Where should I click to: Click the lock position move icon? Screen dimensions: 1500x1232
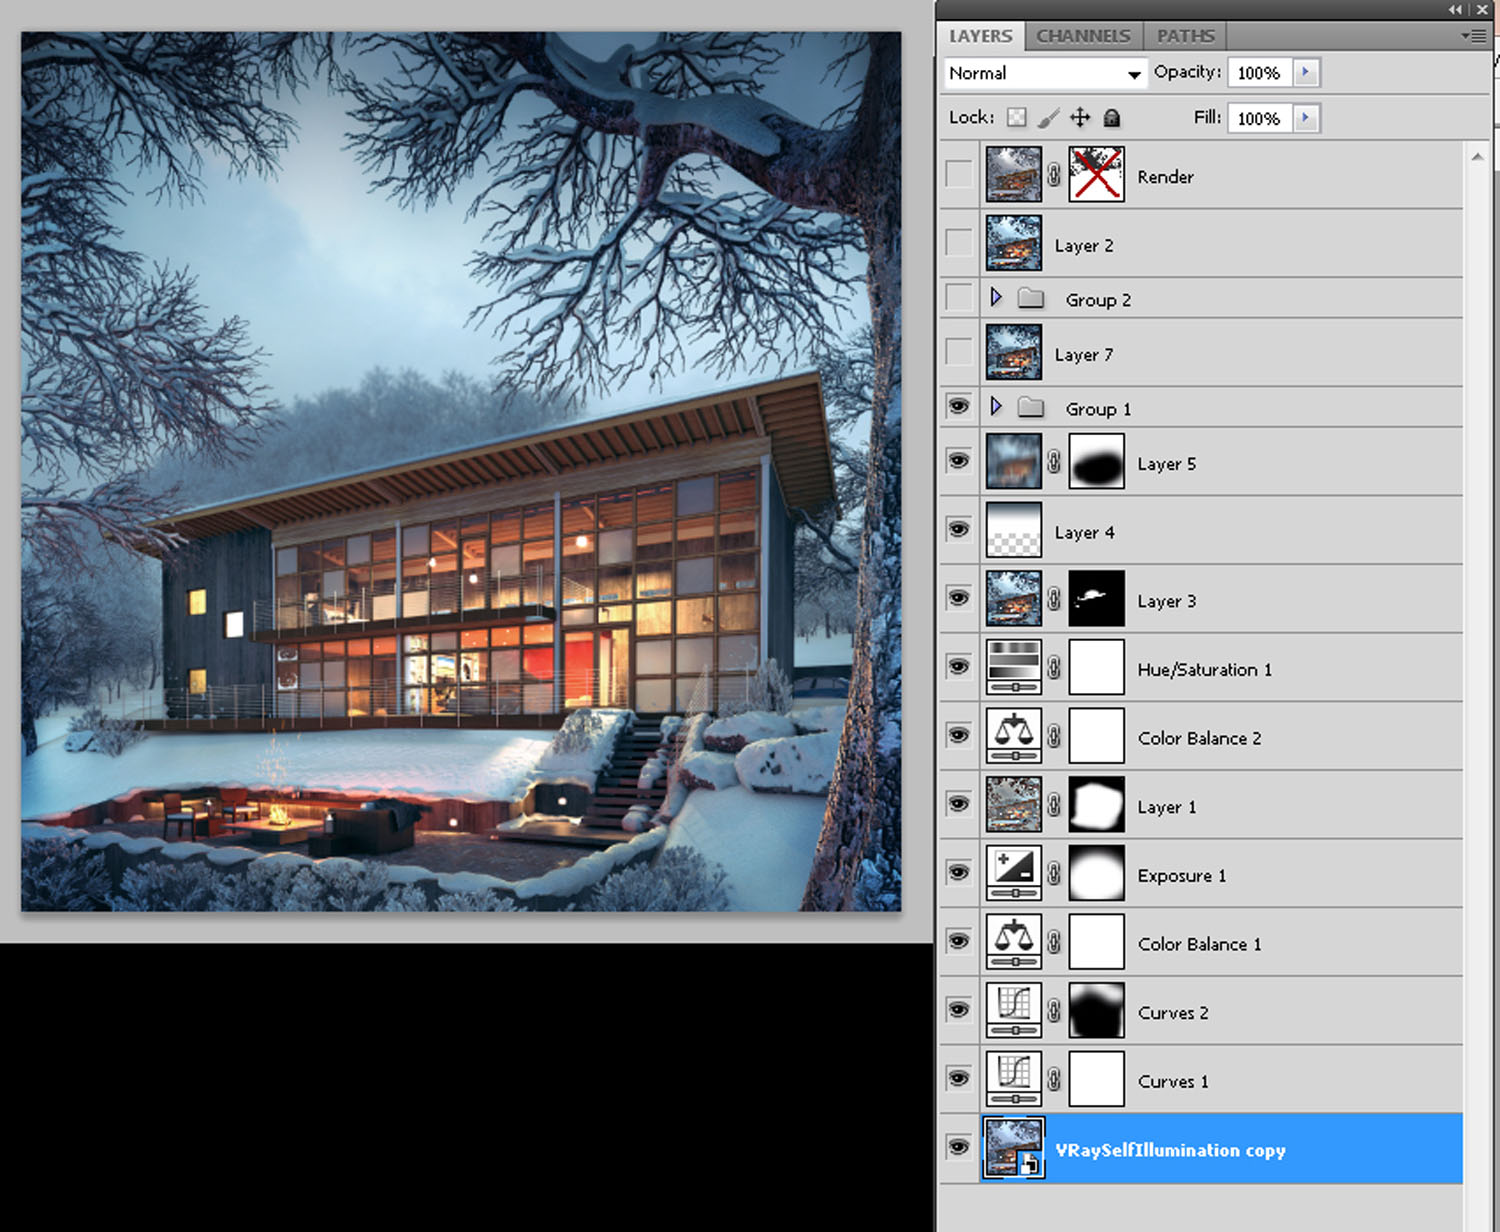pos(1080,118)
